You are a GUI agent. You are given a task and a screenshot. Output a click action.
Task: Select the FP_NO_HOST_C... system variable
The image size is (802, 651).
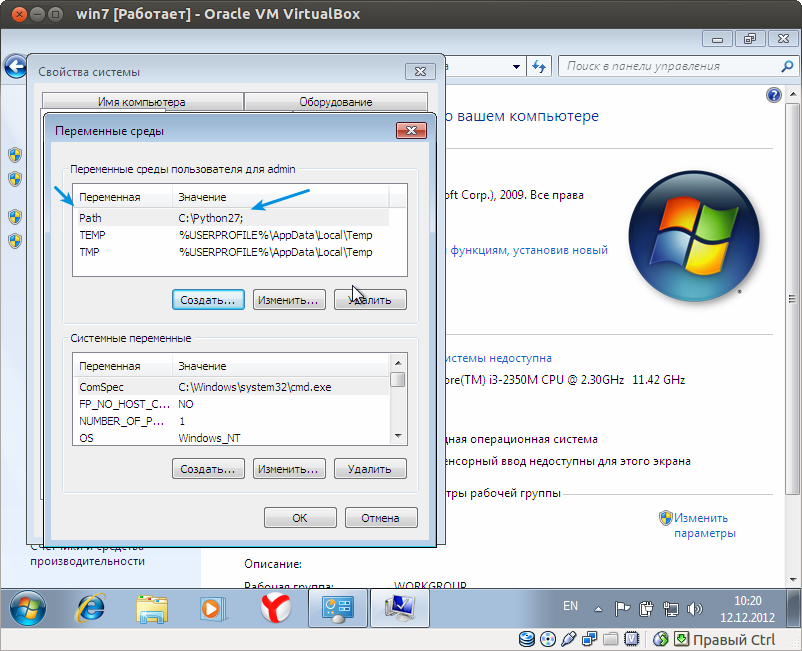click(x=231, y=404)
